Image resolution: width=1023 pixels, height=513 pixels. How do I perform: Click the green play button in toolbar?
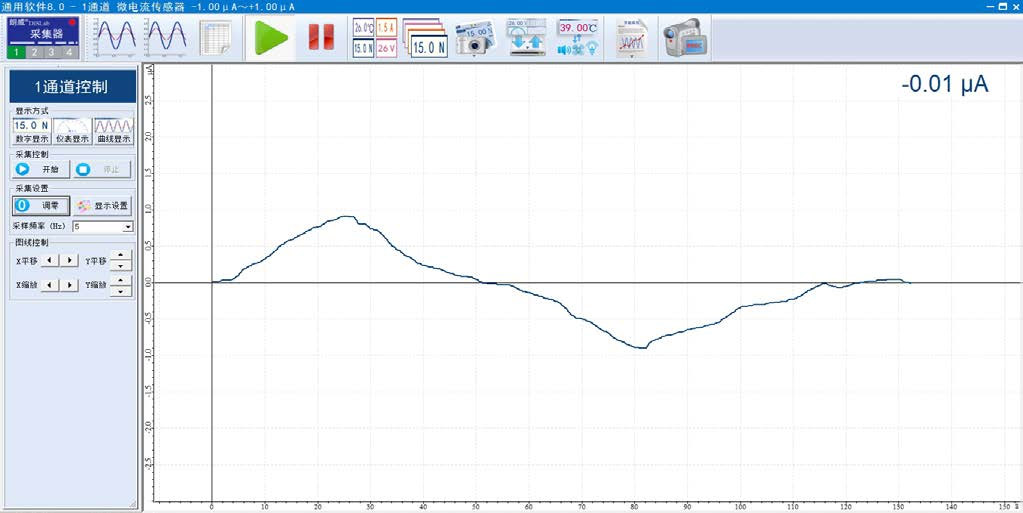(x=271, y=38)
